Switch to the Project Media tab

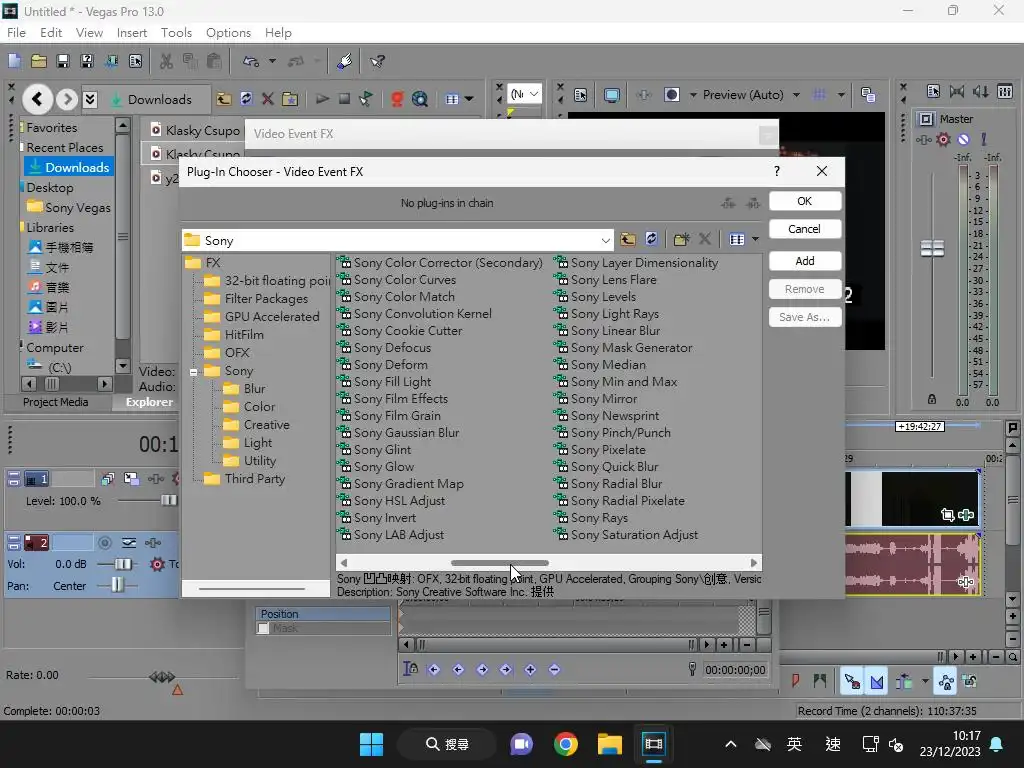[56, 402]
